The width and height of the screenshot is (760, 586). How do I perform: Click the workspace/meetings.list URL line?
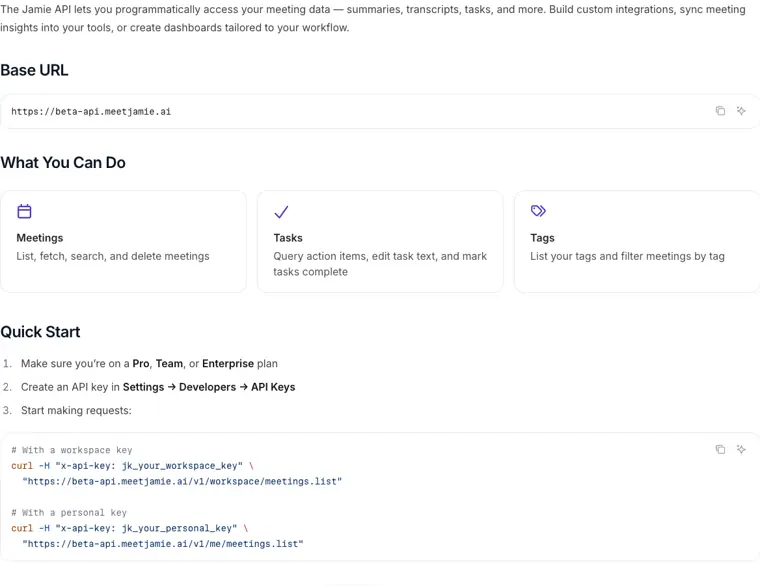182,481
